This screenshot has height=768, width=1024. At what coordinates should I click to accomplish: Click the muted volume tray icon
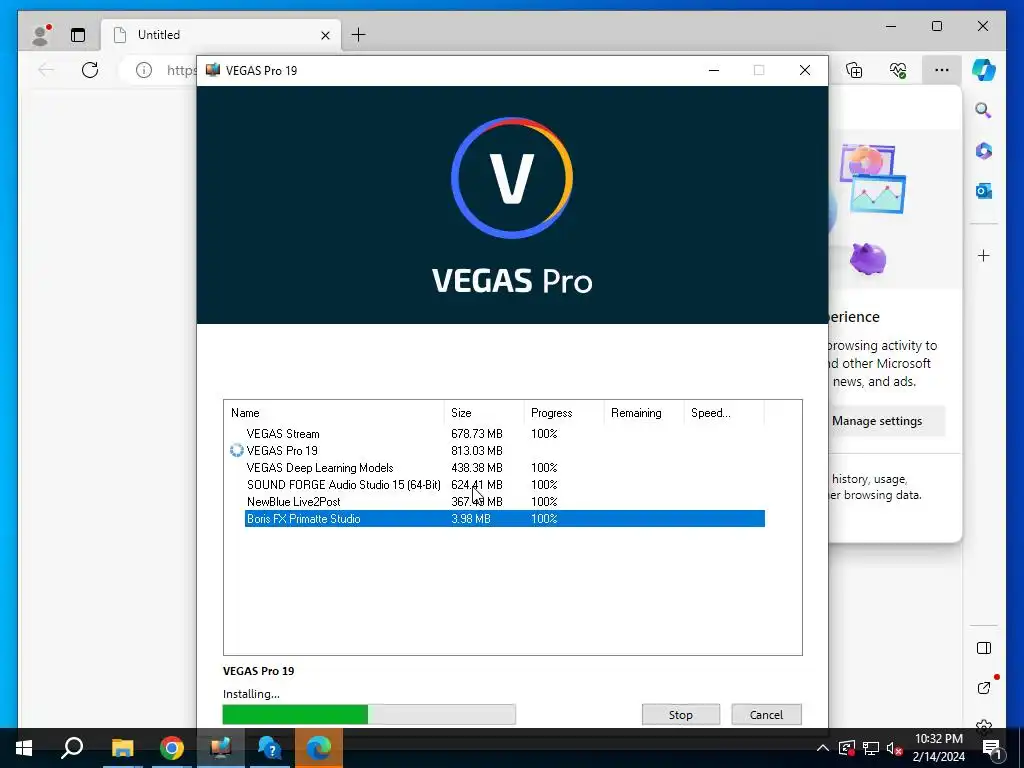tap(894, 748)
